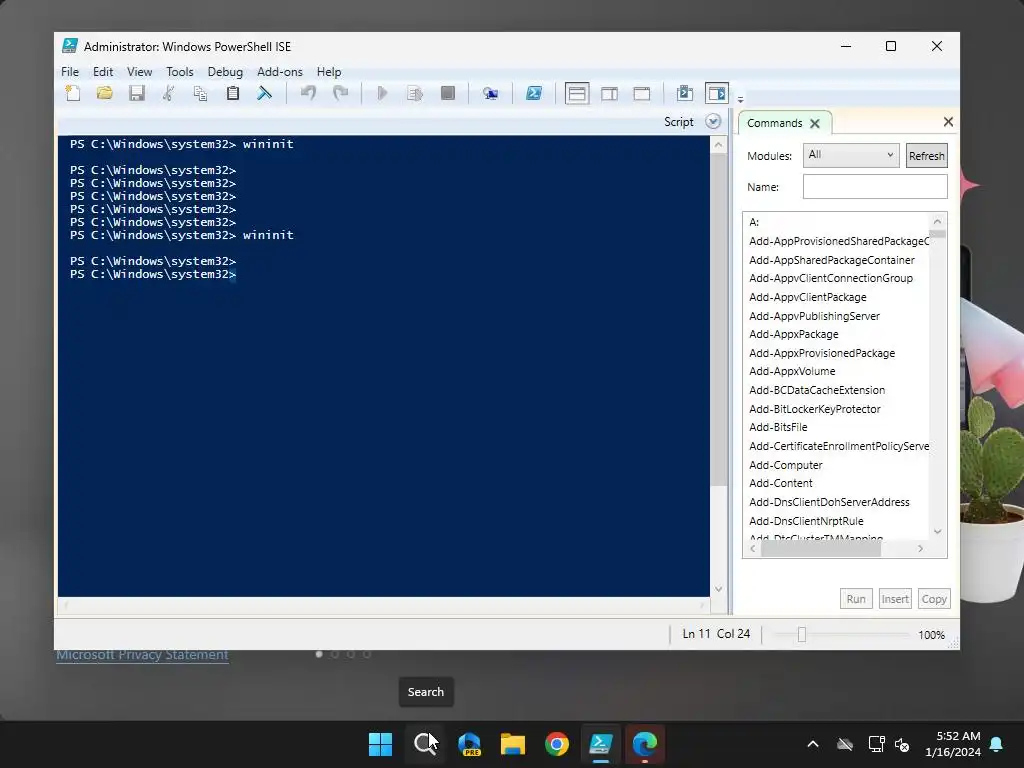Image resolution: width=1024 pixels, height=768 pixels.
Task: Show script pane top layout icon
Action: click(577, 93)
